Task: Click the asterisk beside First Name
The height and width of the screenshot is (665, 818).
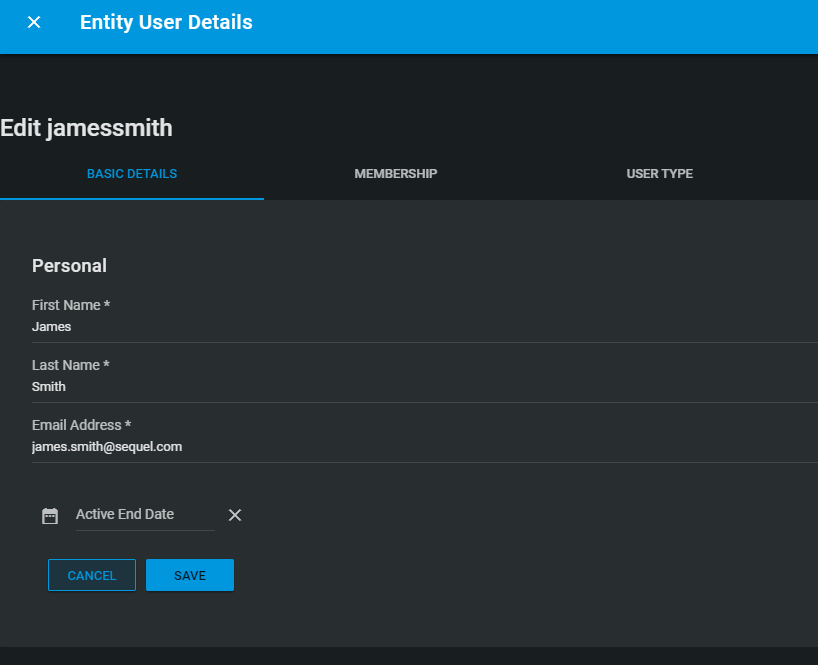Action: click(x=107, y=305)
